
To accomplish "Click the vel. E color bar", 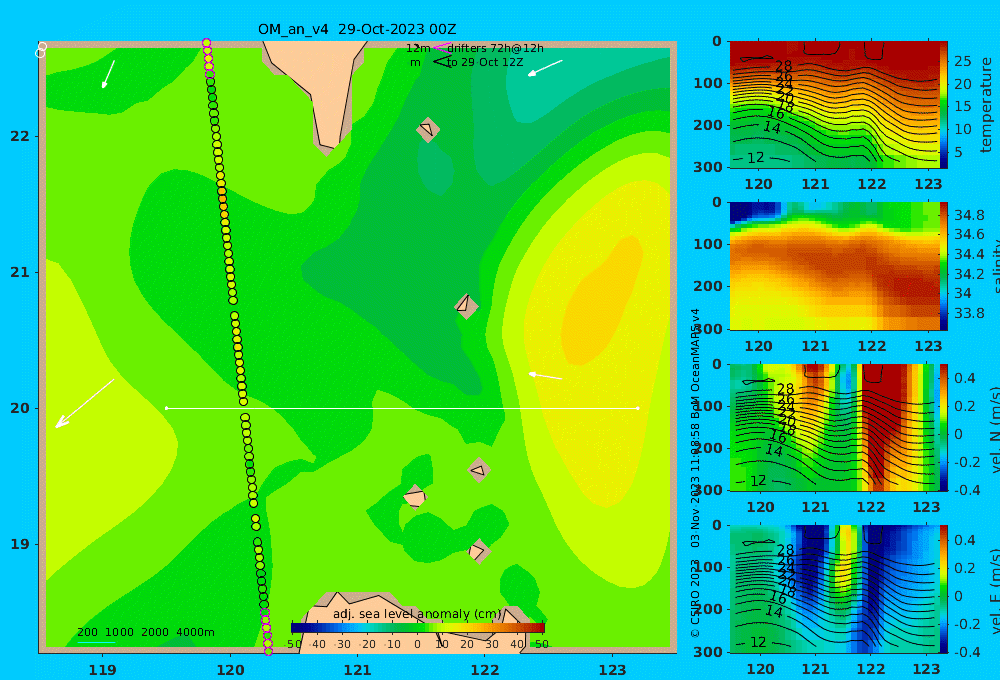I will click(944, 589).
